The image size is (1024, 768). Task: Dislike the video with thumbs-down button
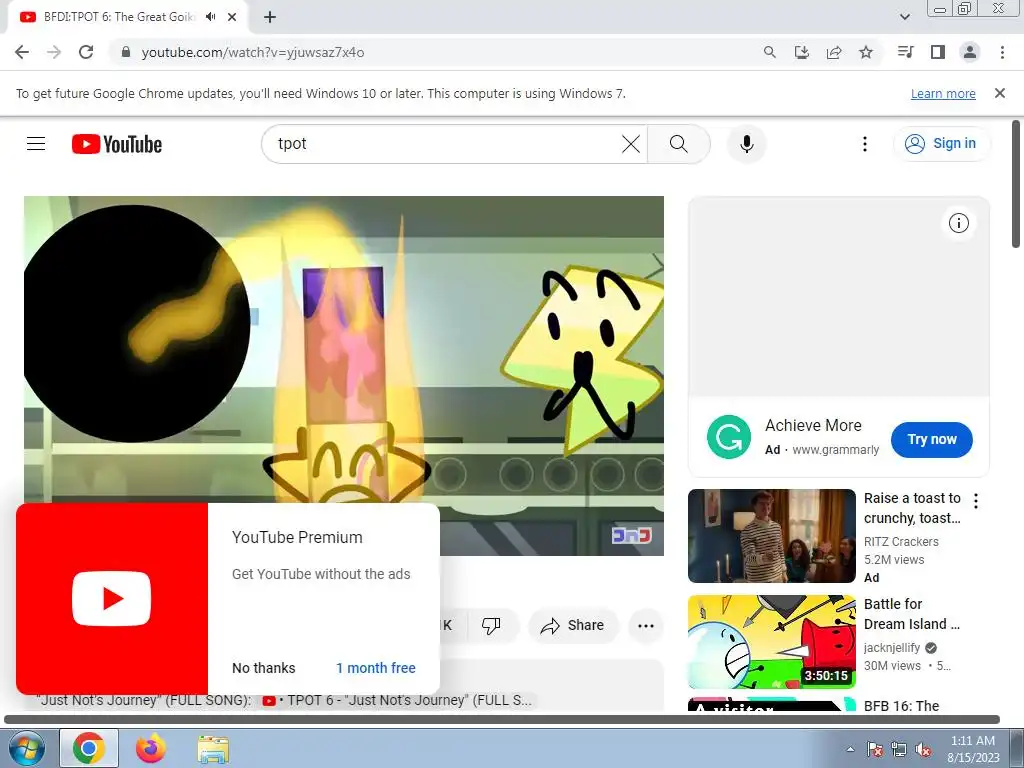(x=490, y=626)
